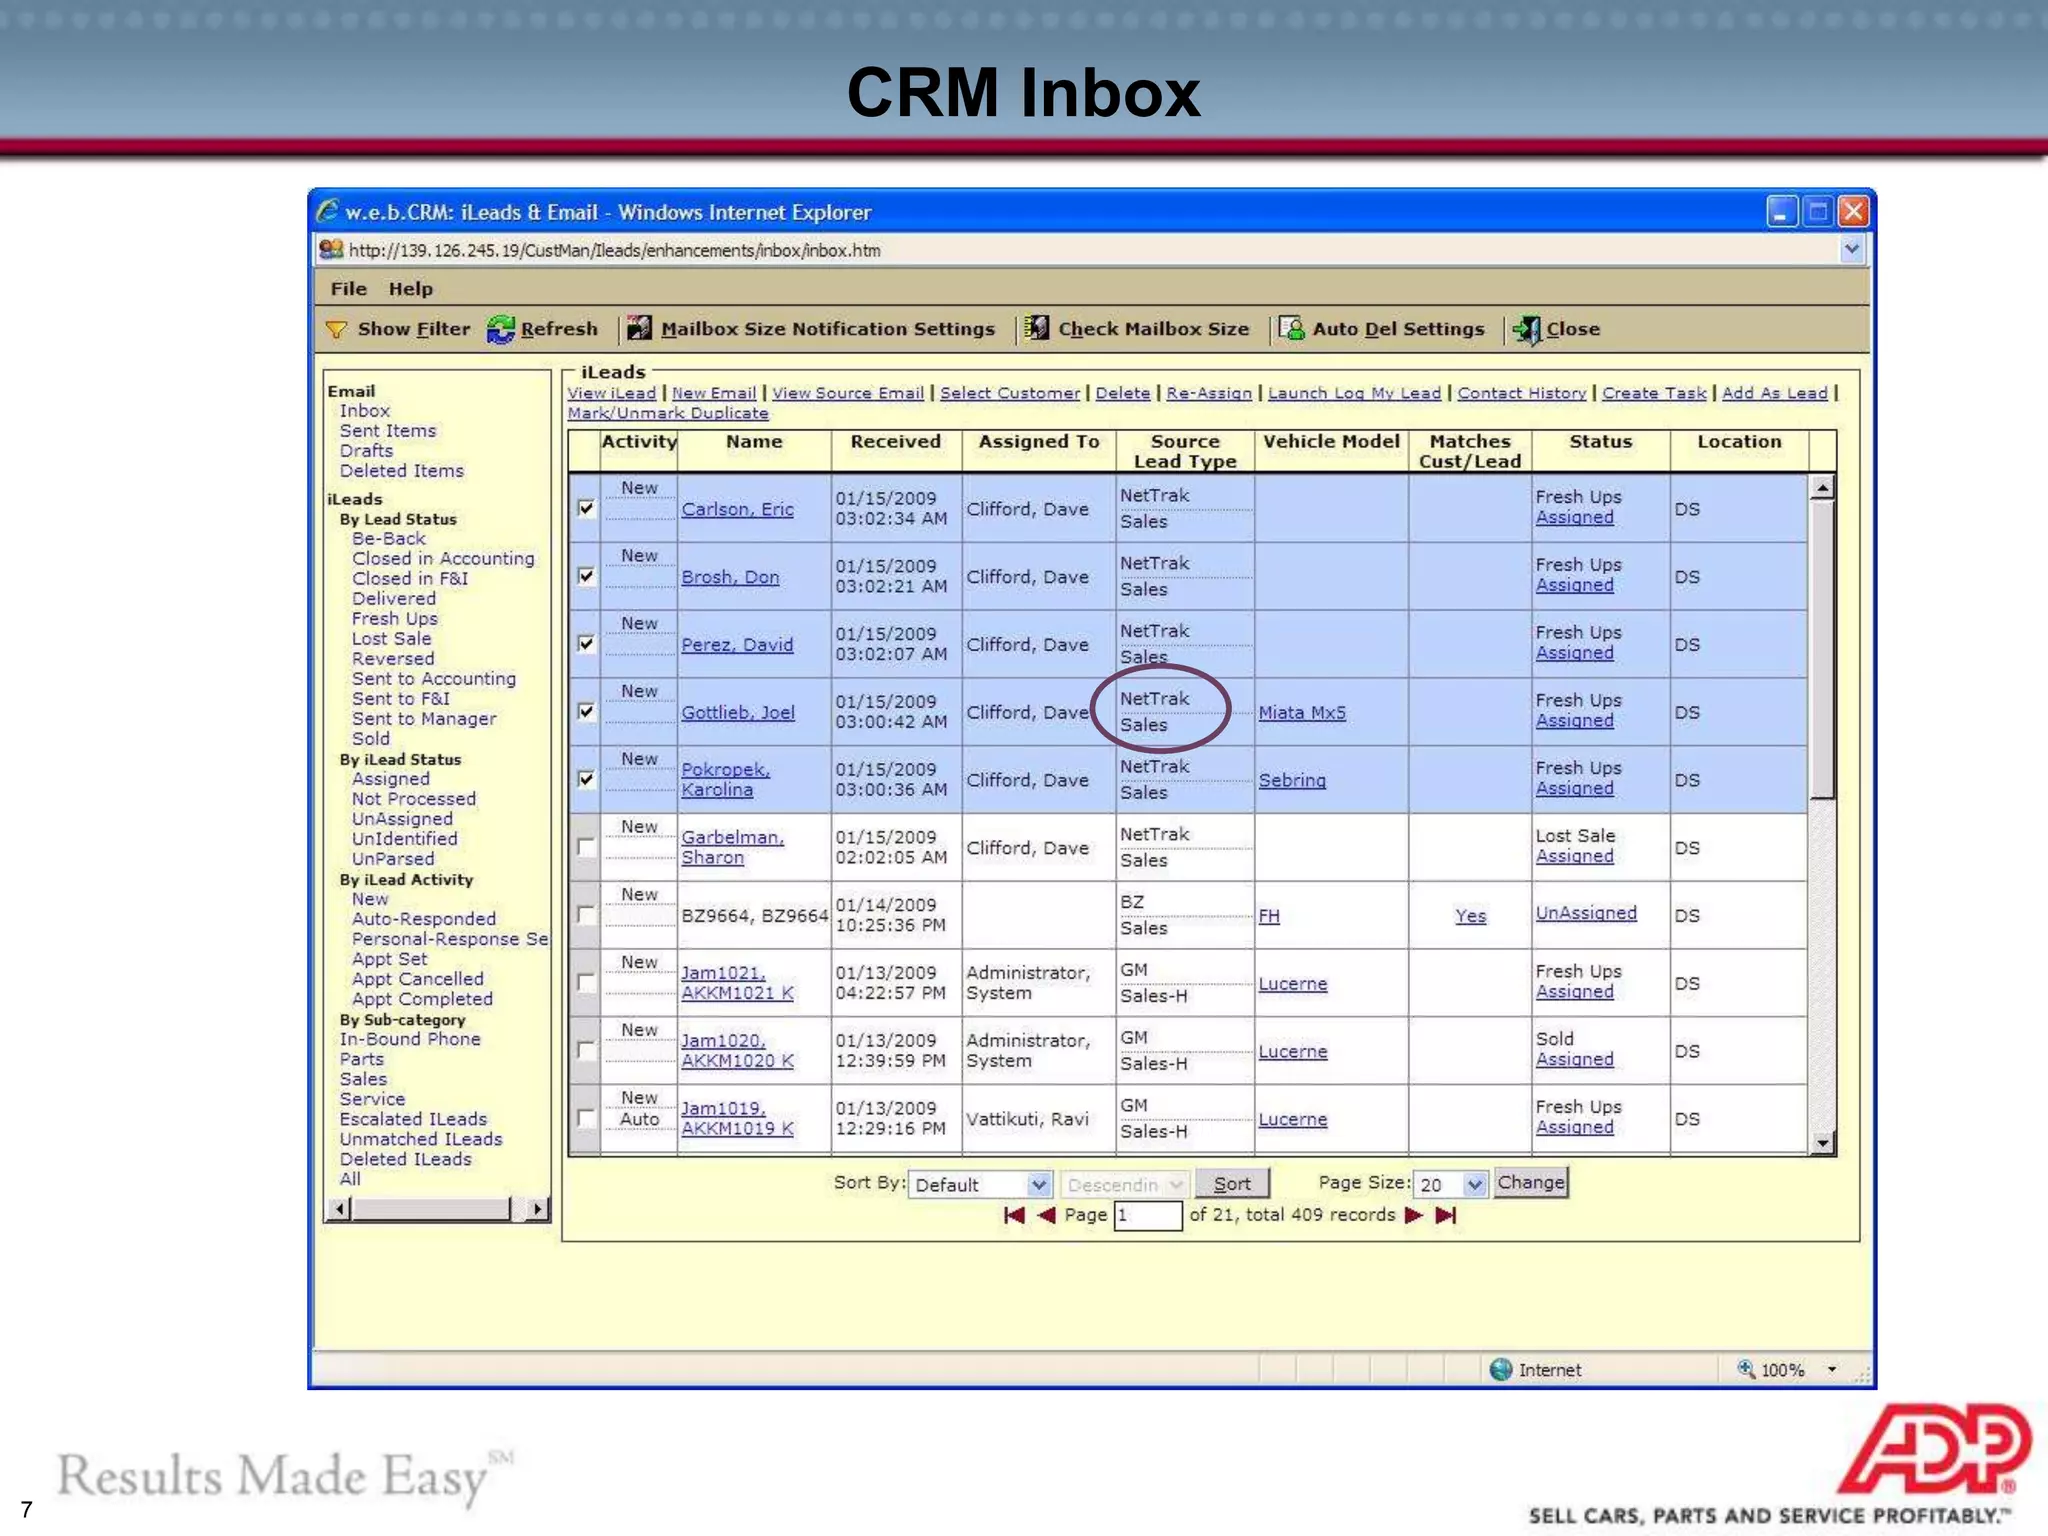
Task: Uncheck the Gottlieb, Joel lead checkbox
Action: click(x=586, y=712)
